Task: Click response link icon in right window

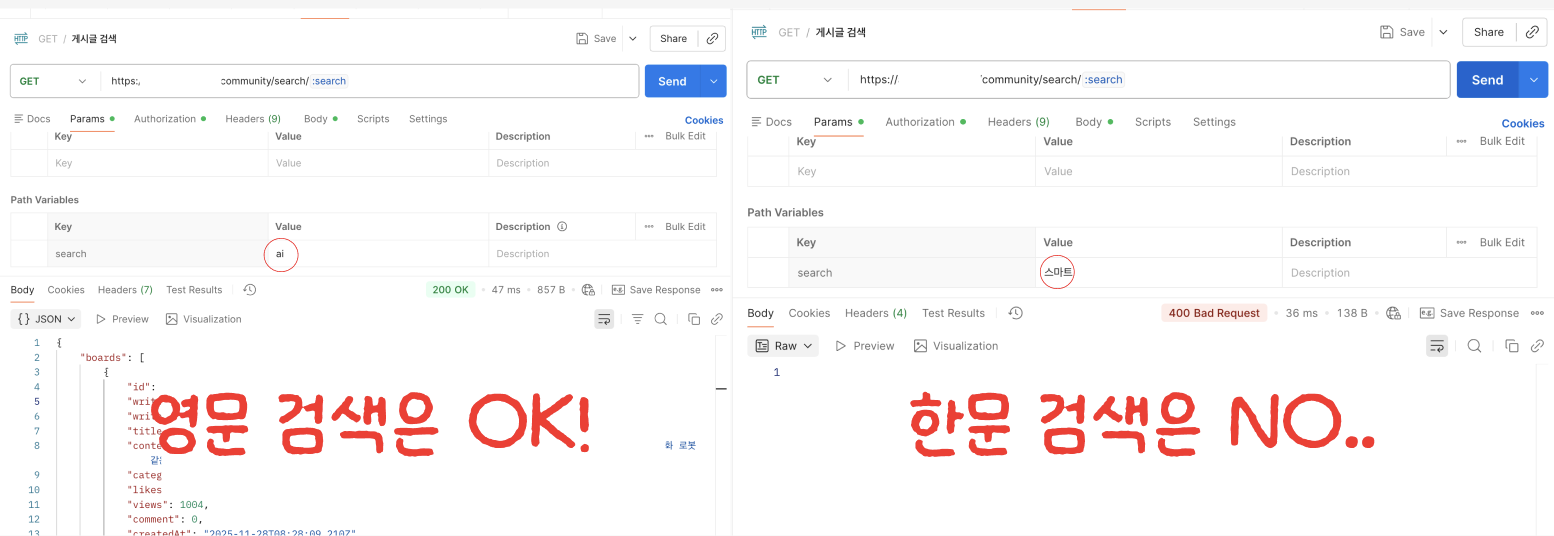Action: pyautogui.click(x=1537, y=346)
